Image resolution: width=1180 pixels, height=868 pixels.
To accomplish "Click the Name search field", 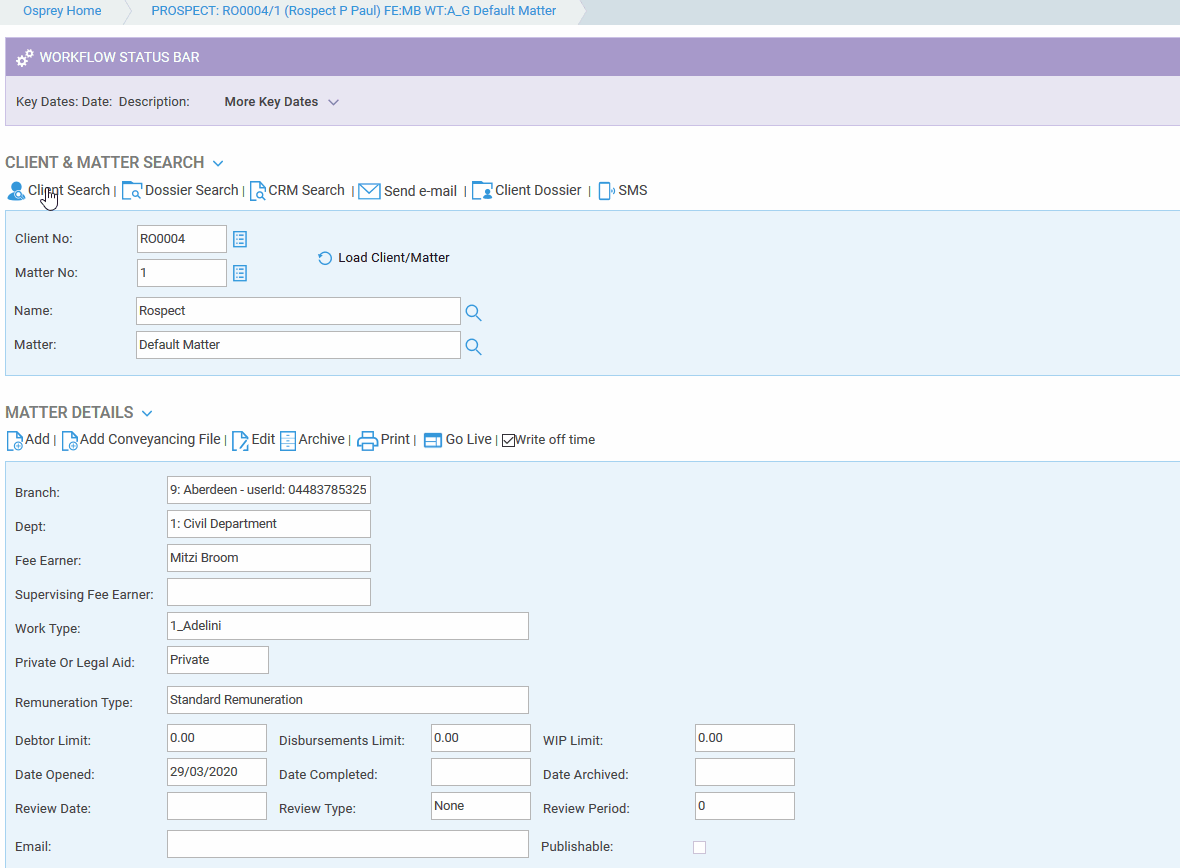I will point(298,311).
